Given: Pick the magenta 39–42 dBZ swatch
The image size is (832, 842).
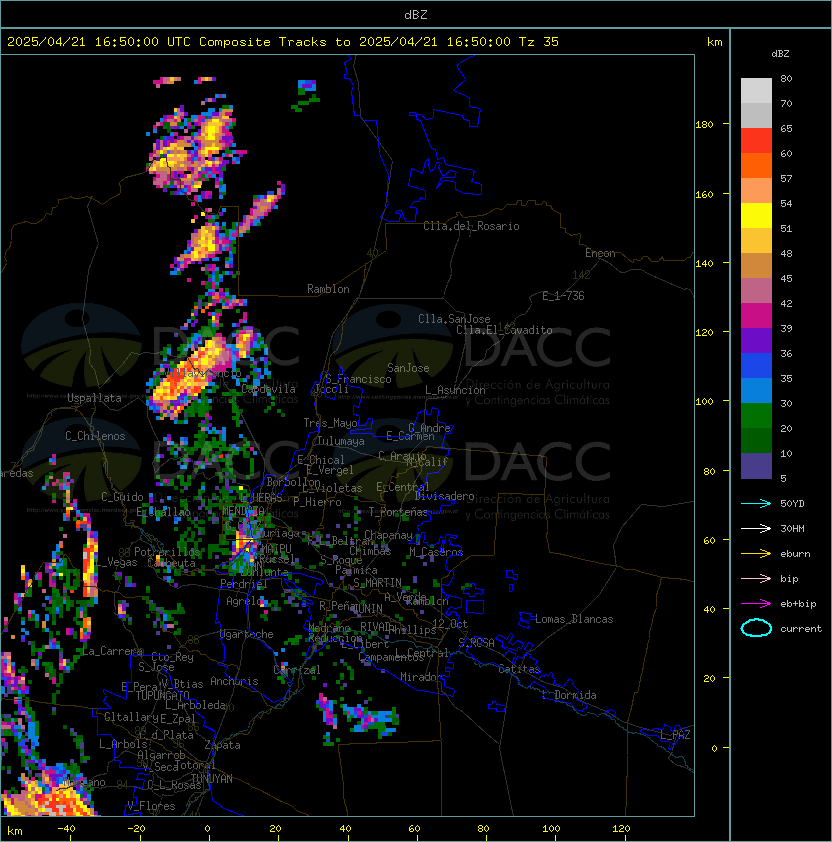Looking at the screenshot, I should [756, 315].
